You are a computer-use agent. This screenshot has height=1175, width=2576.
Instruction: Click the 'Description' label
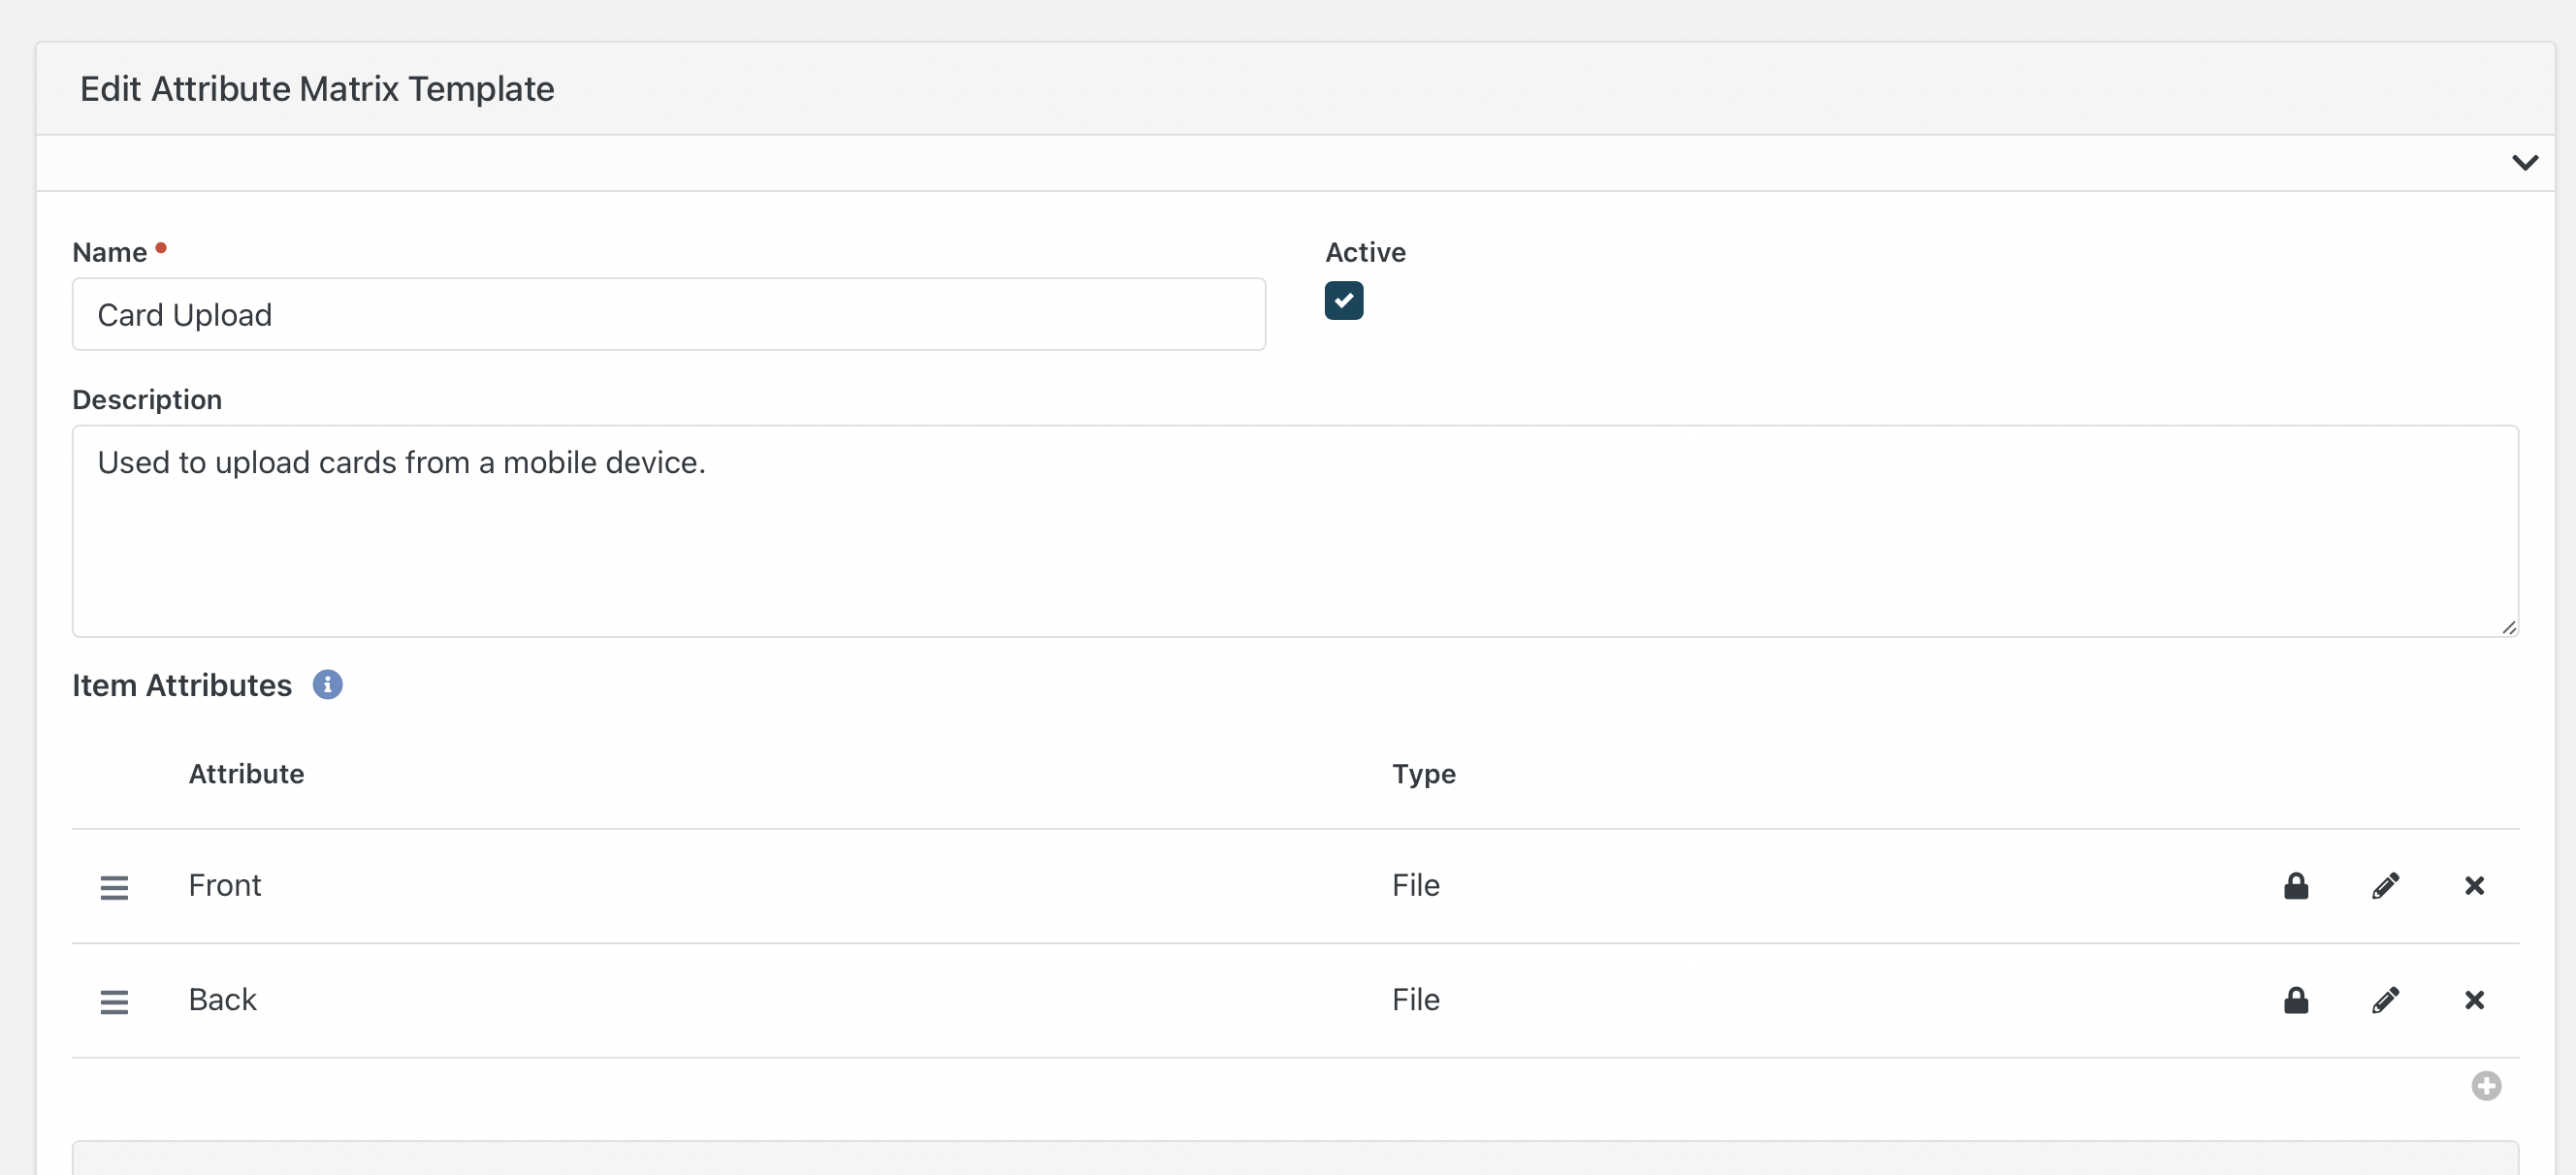pyautogui.click(x=147, y=400)
